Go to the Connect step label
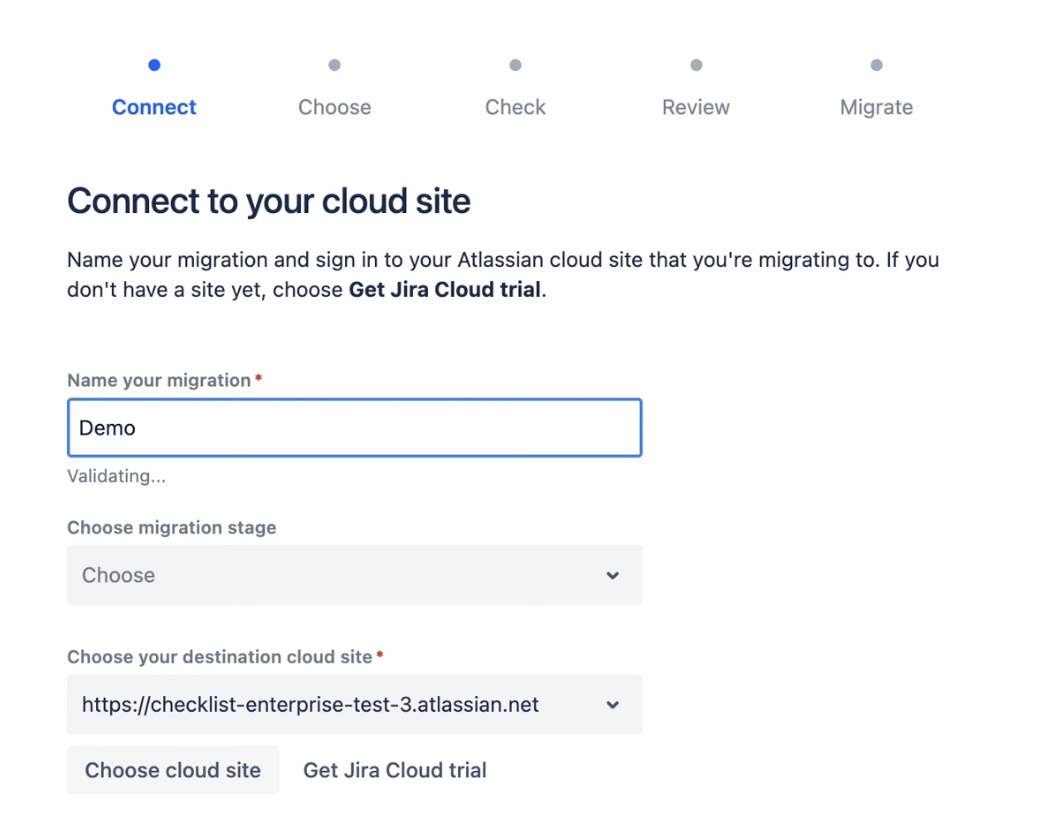This screenshot has width=1053, height=826. pyautogui.click(x=154, y=107)
